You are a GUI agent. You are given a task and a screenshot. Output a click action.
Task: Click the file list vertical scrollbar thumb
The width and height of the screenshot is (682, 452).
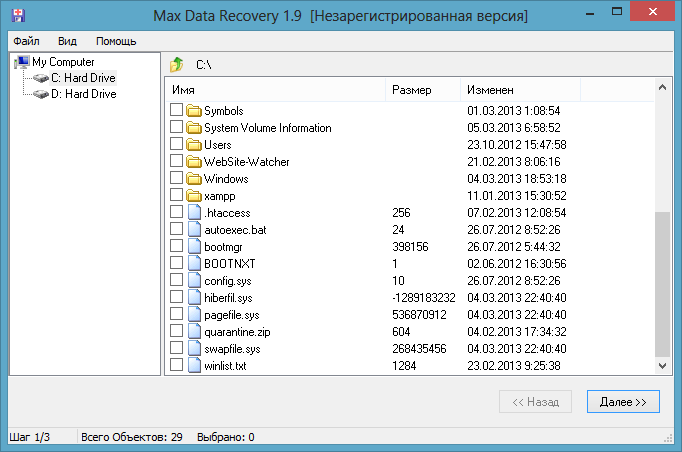[662, 285]
